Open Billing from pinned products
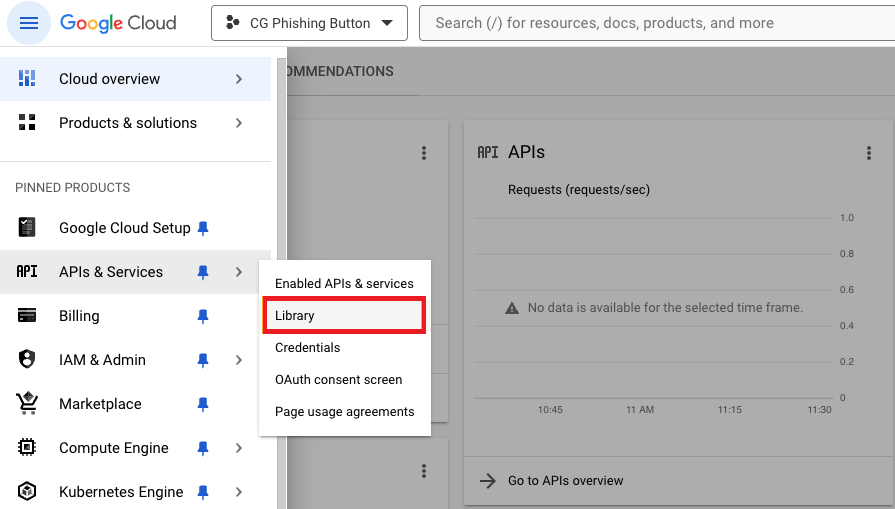 coord(135,316)
